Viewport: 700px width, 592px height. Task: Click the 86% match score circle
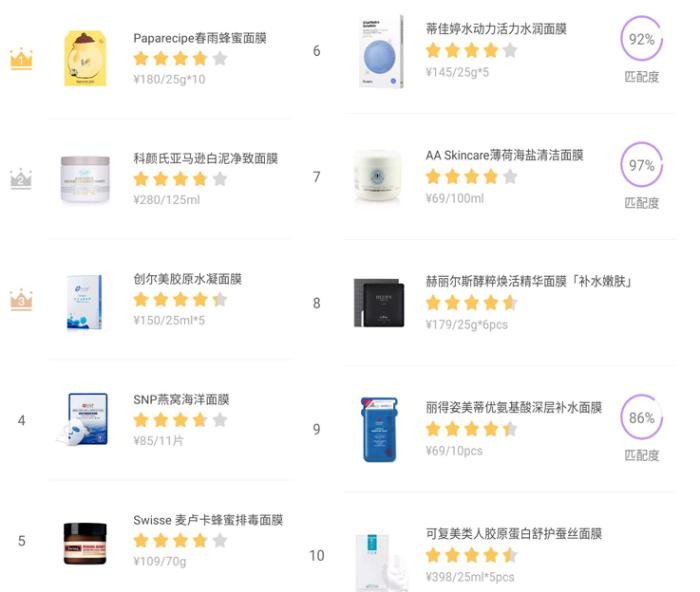tap(641, 418)
